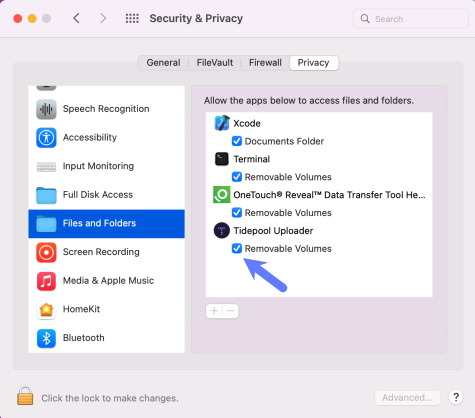Open the Show All grid icon
The image size is (475, 418).
[132, 18]
